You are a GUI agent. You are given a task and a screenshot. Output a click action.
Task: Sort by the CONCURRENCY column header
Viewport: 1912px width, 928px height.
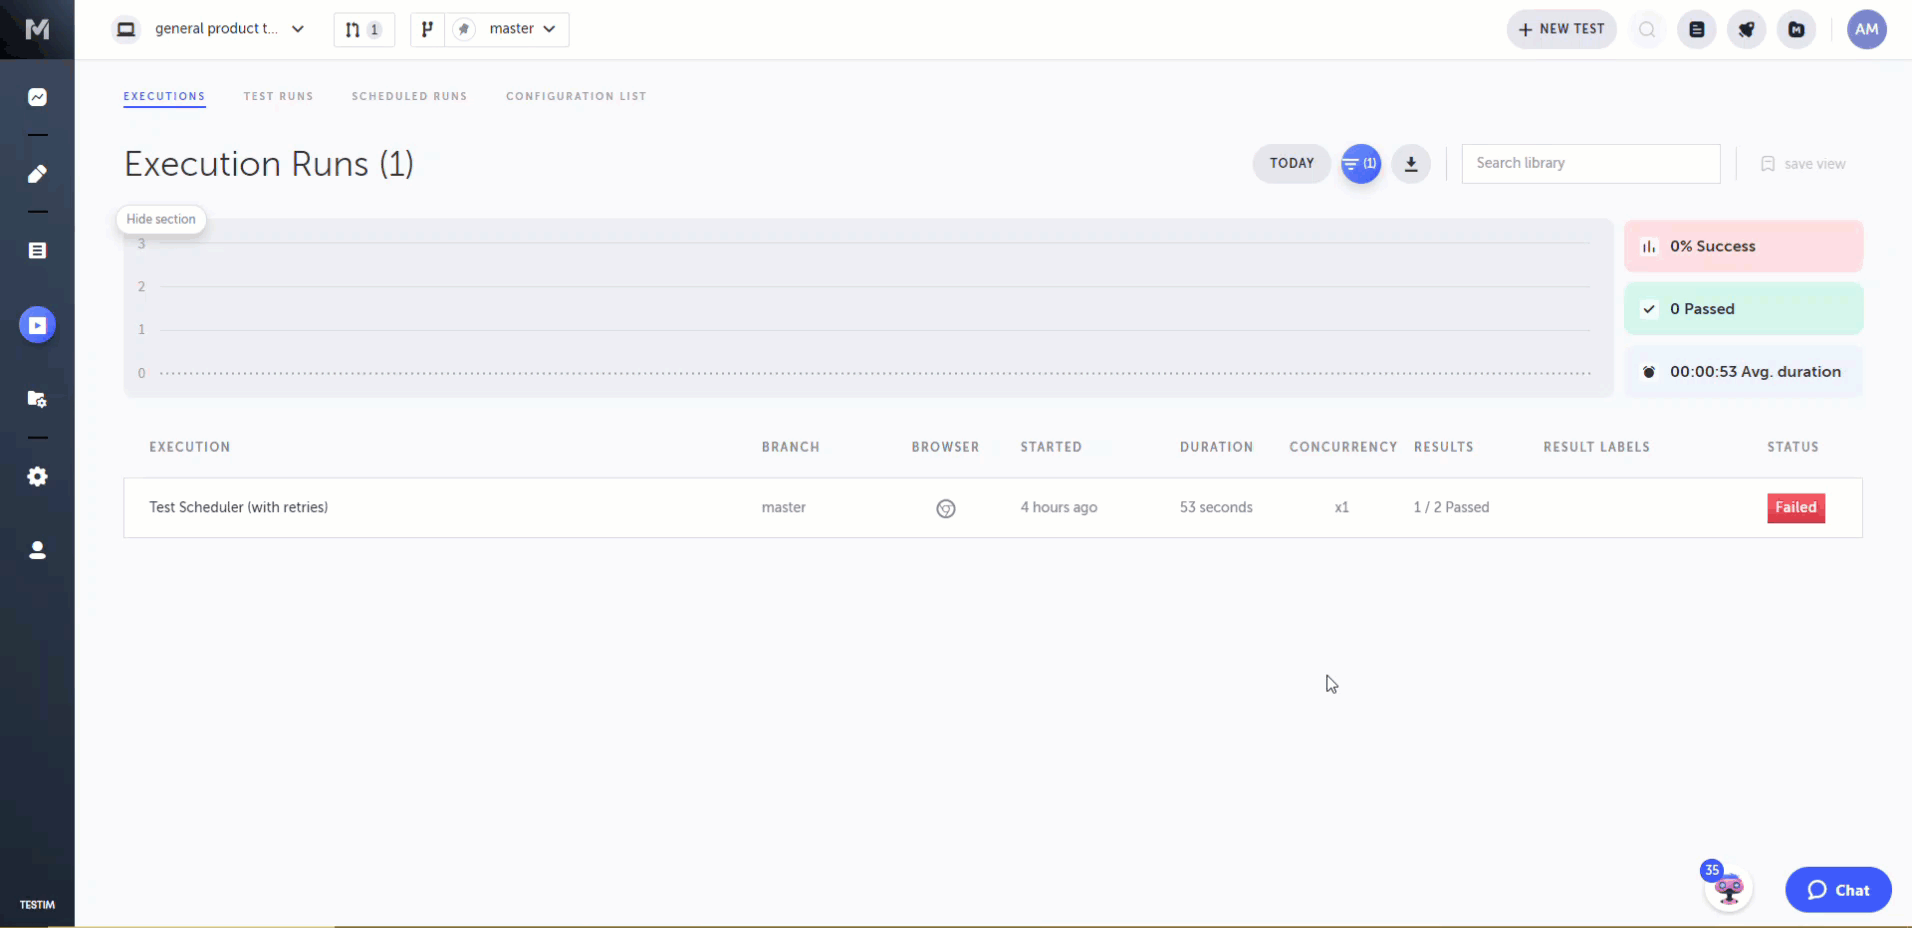(x=1343, y=447)
